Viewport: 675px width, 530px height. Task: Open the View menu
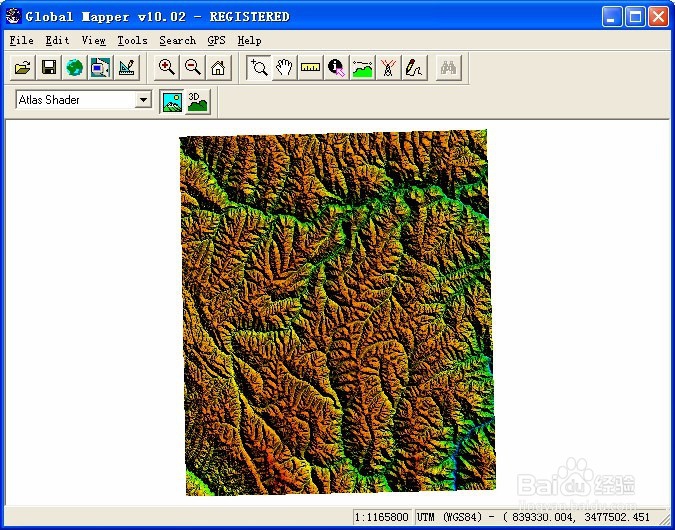(x=93, y=40)
